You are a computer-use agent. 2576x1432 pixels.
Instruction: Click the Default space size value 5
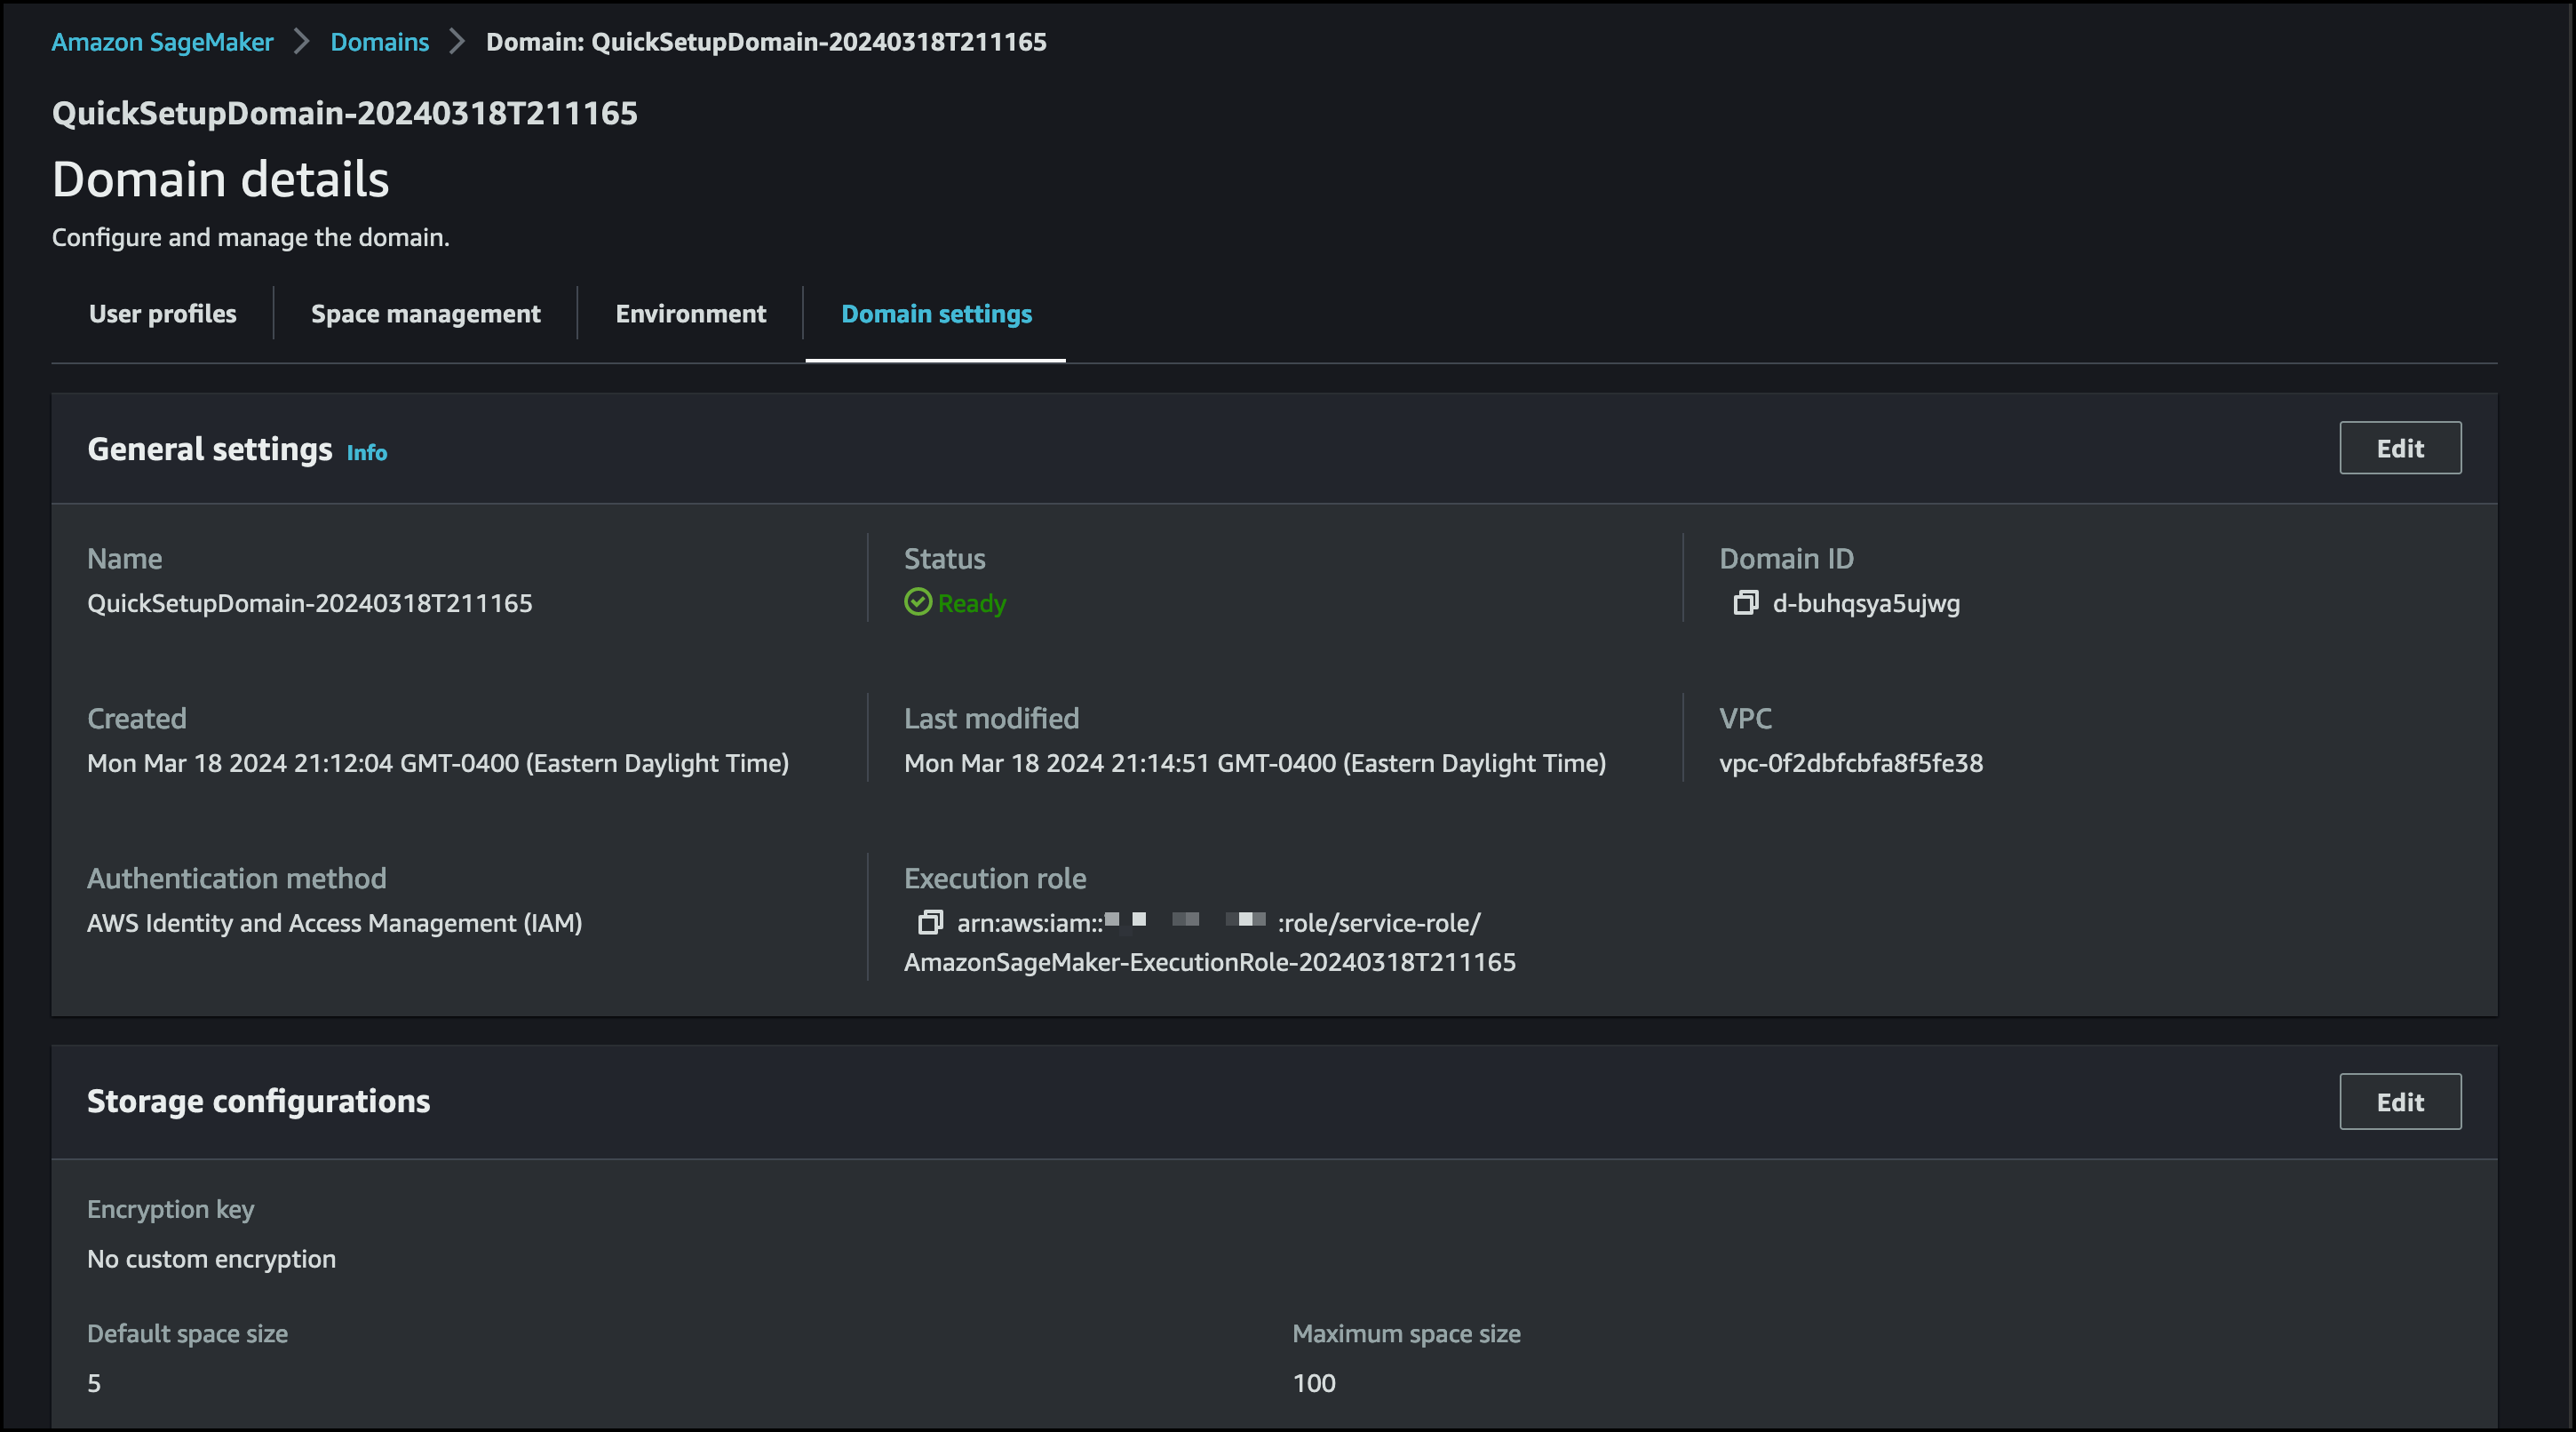94,1383
